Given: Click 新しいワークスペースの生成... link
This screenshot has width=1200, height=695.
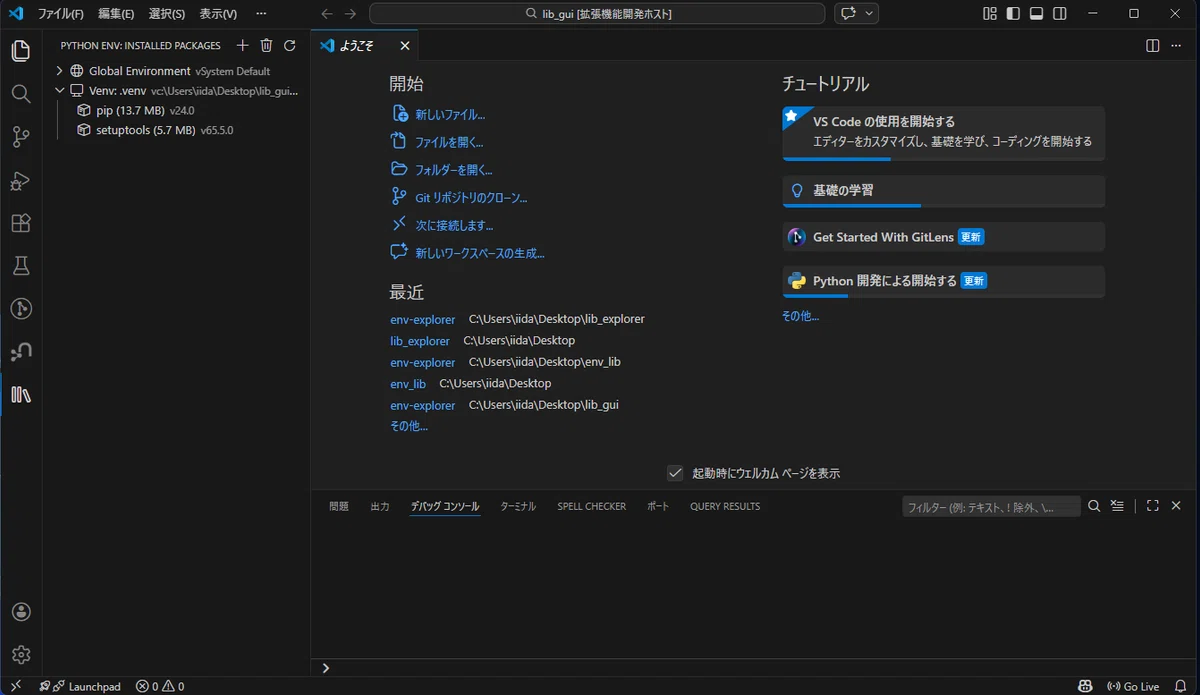Looking at the screenshot, I should point(480,254).
